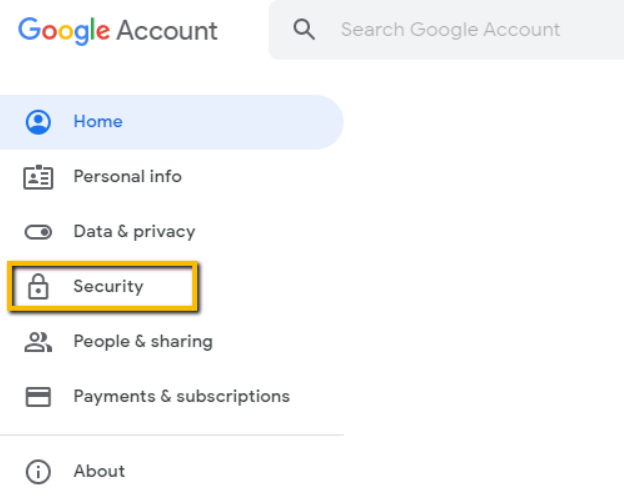Open the About page link
Image resolution: width=624 pixels, height=502 pixels.
pyautogui.click(x=99, y=471)
